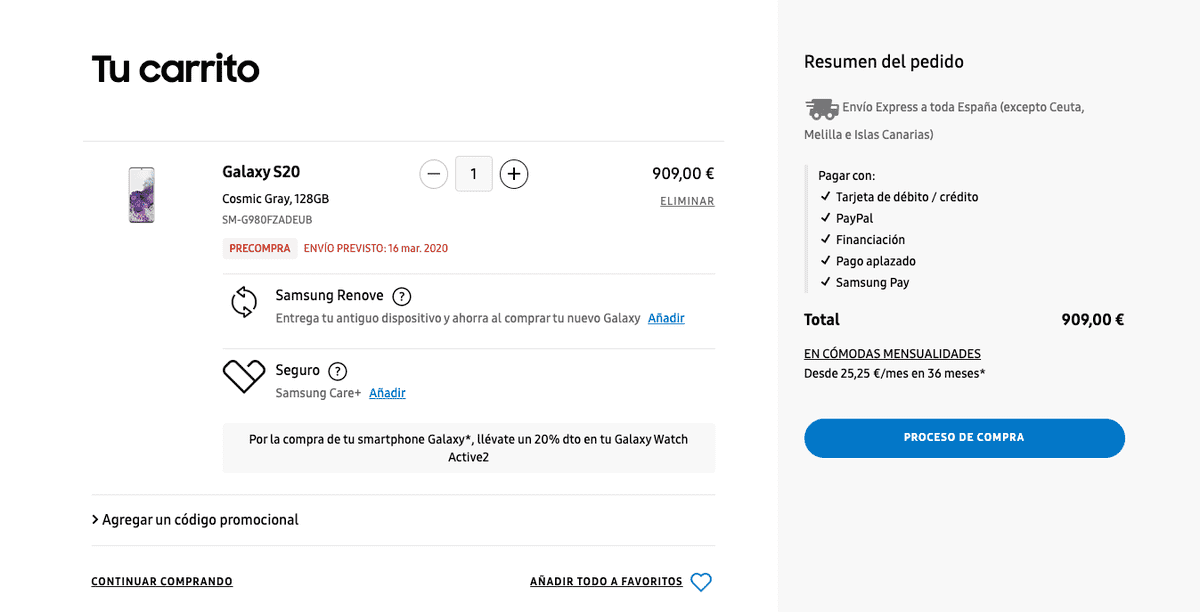Viewport: 1200px width, 612px height.
Task: Click AÑADIR TODO A FAVORITOS
Action: coord(606,582)
